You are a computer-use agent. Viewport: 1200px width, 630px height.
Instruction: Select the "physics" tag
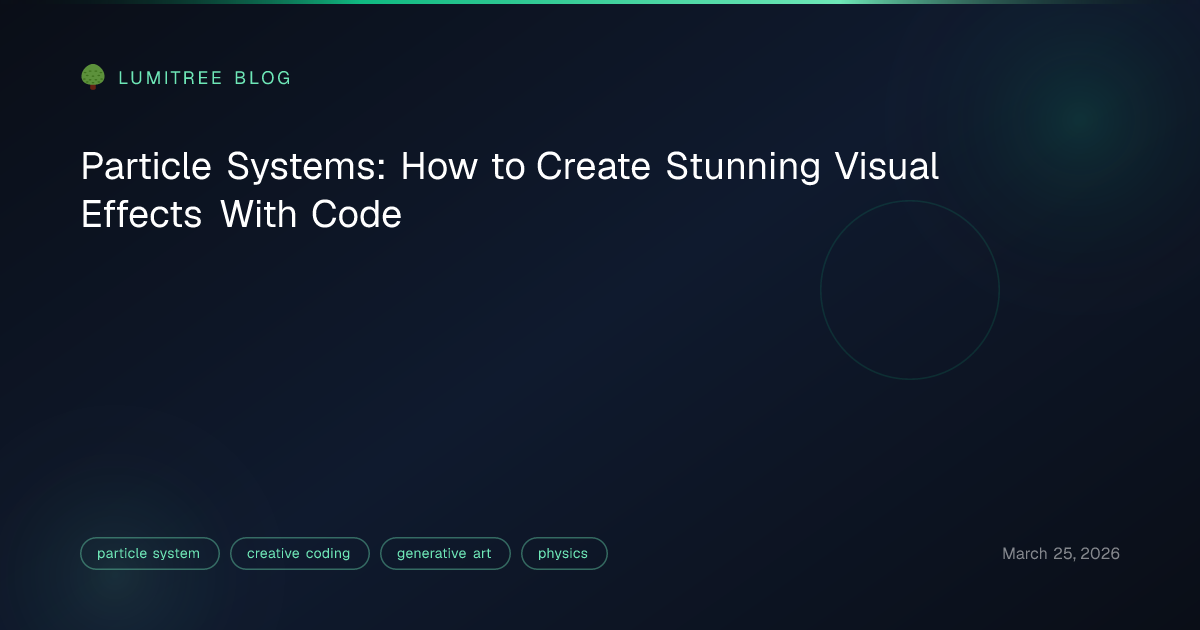(x=564, y=553)
